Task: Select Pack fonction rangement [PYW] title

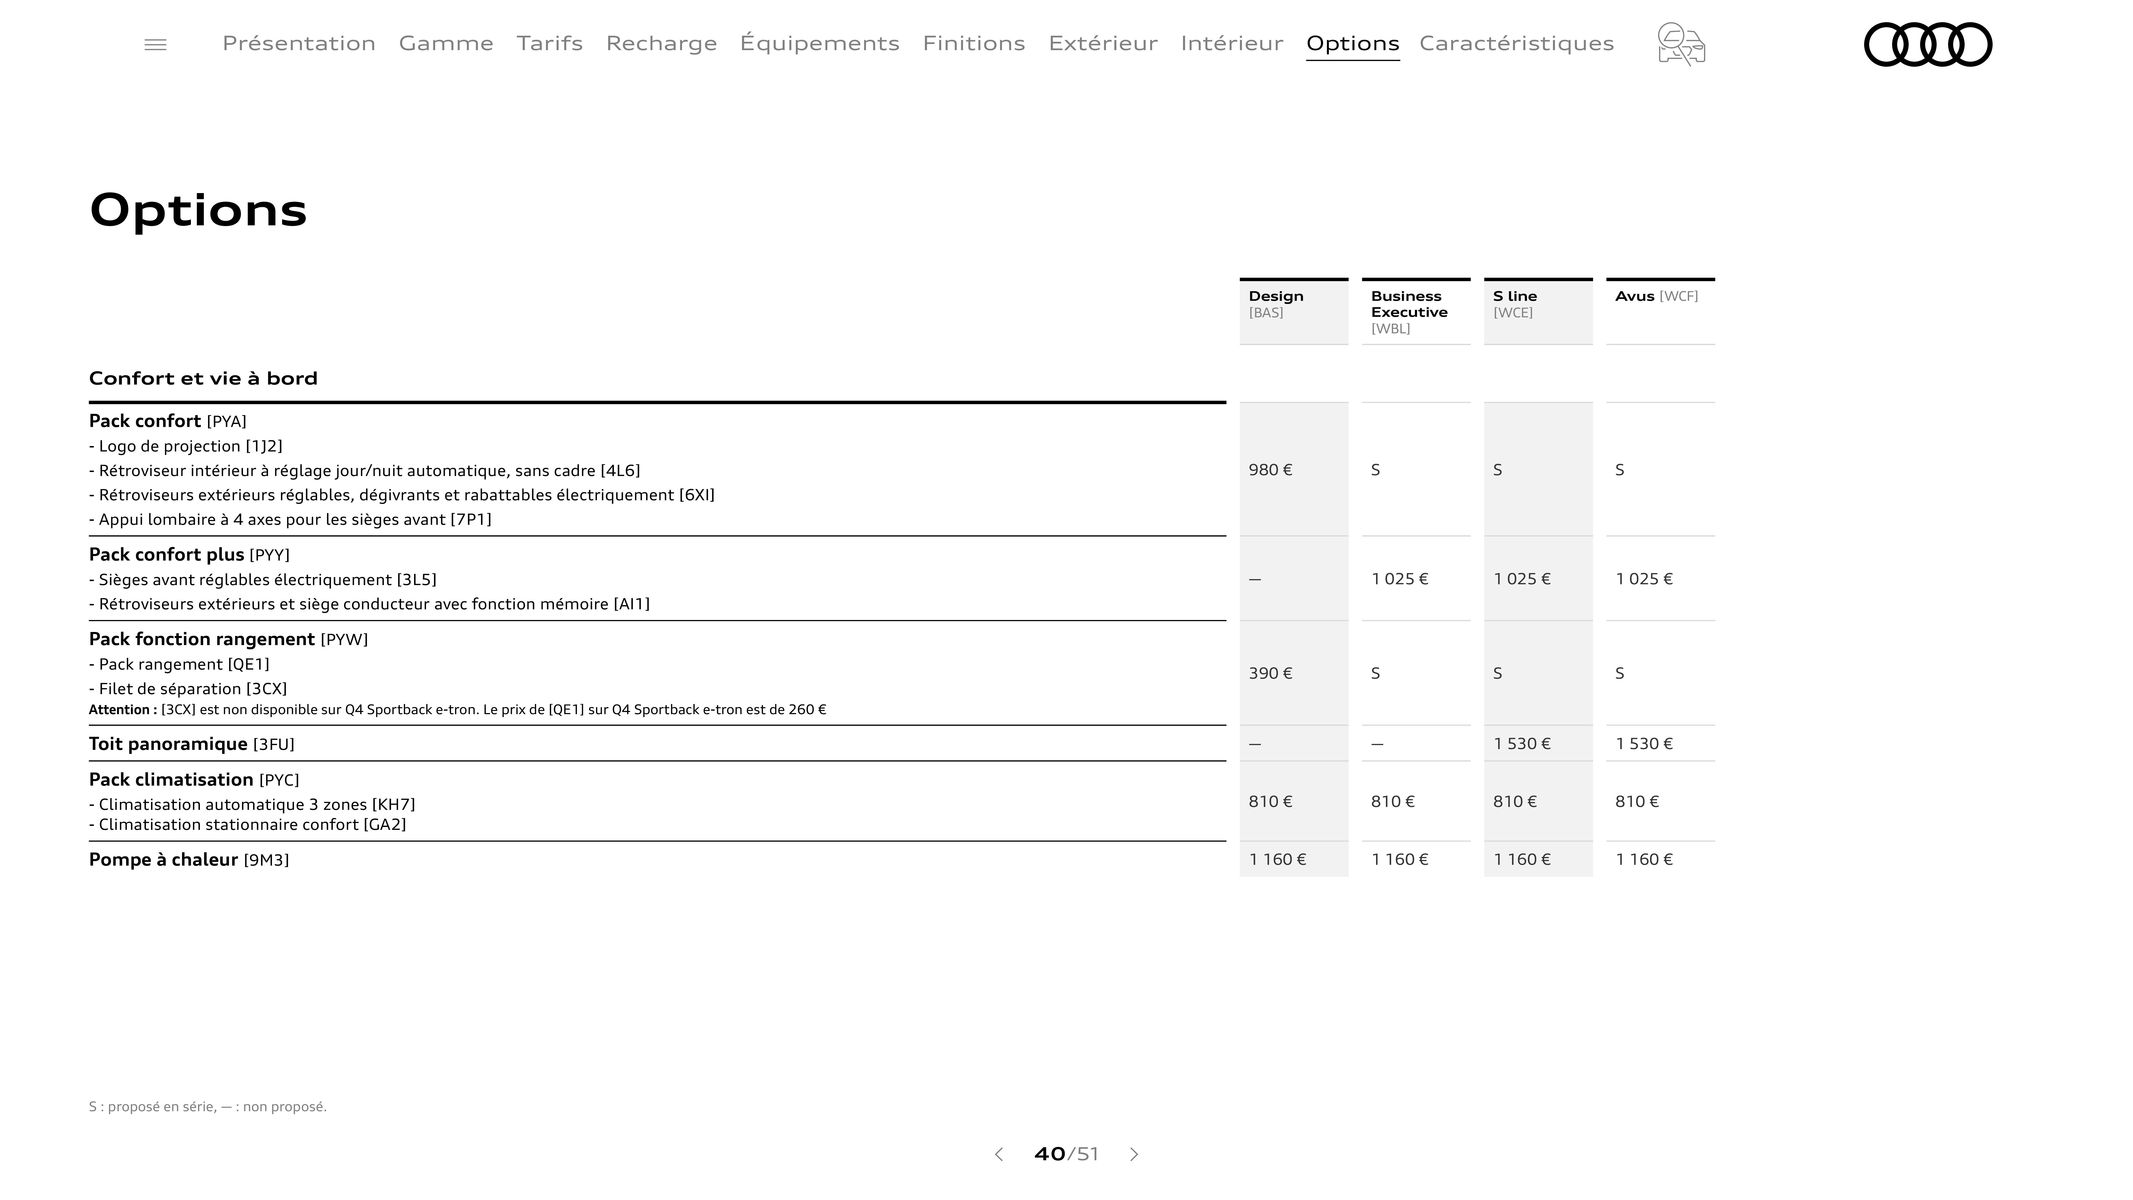Action: [x=228, y=639]
